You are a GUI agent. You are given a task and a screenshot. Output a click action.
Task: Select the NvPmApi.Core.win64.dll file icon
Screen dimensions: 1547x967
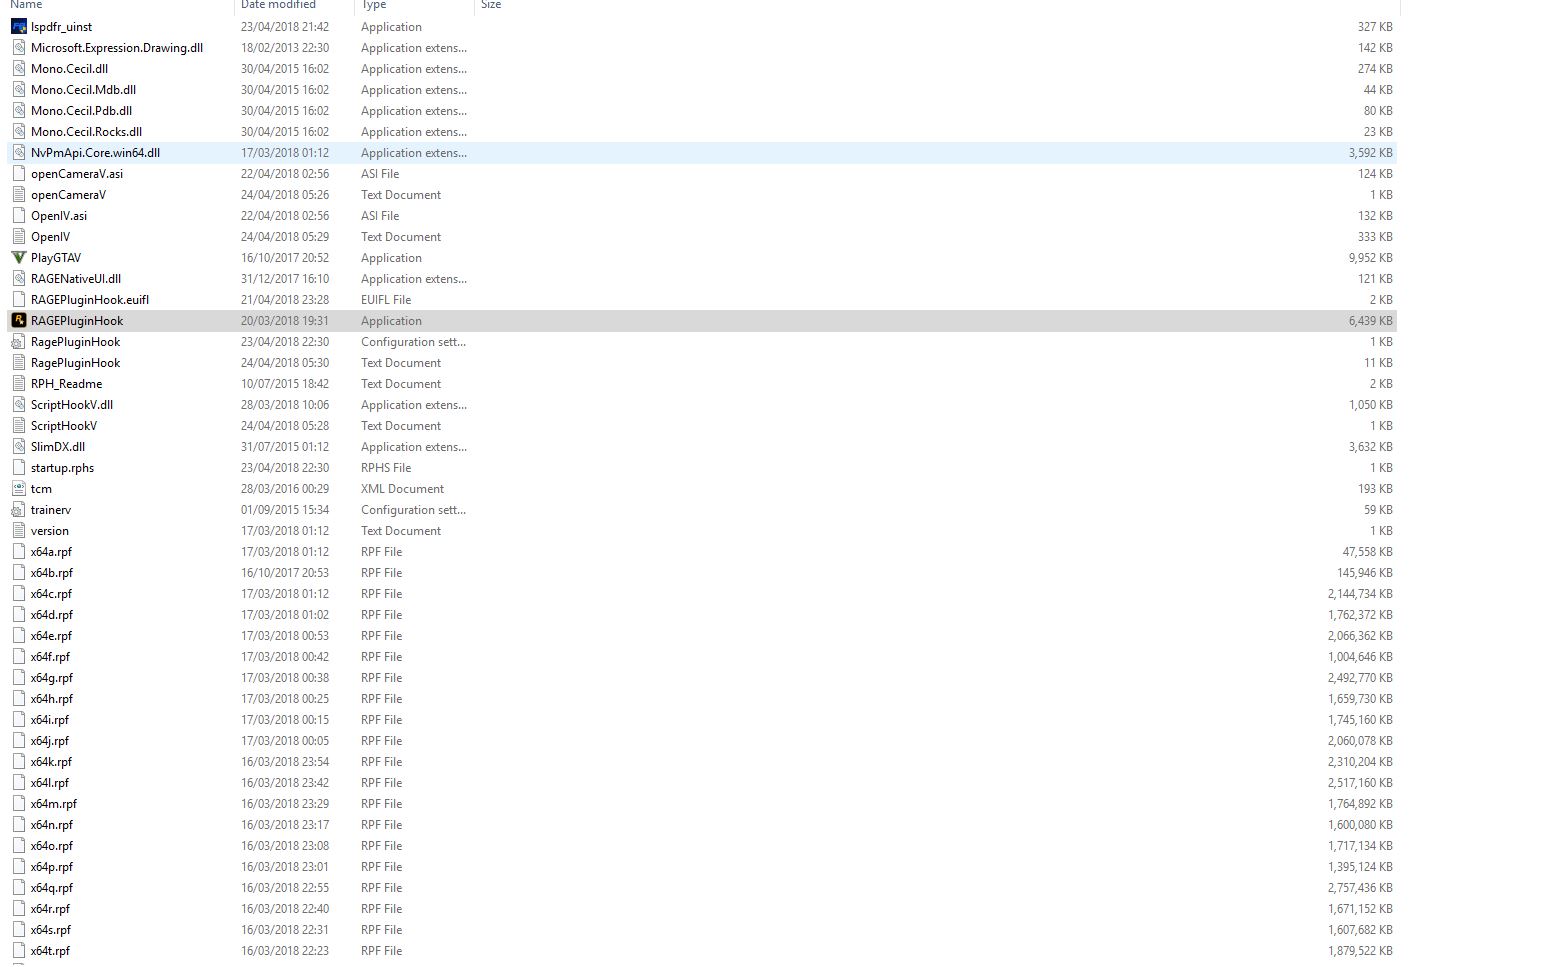click(19, 153)
